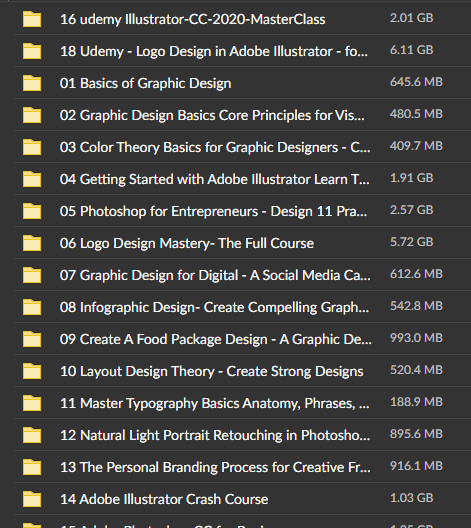
Task: Open 07 Graphic Design for Digital folder name
Action: click(215, 275)
